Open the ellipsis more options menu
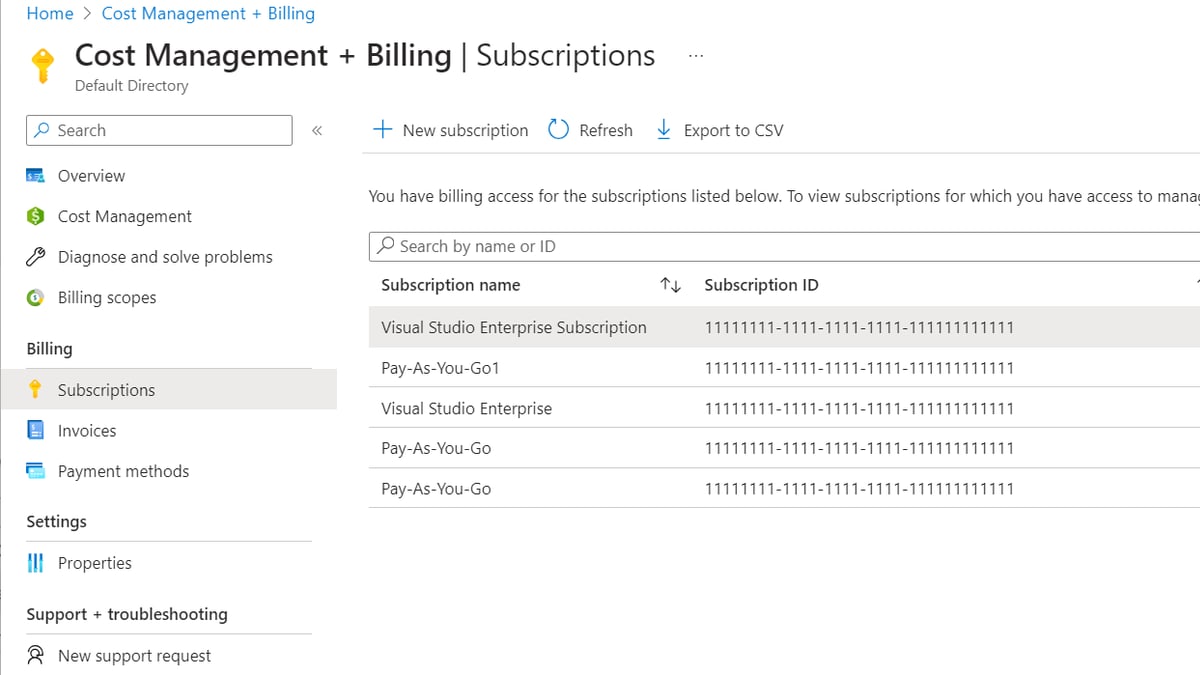This screenshot has width=1200, height=675. [x=696, y=56]
